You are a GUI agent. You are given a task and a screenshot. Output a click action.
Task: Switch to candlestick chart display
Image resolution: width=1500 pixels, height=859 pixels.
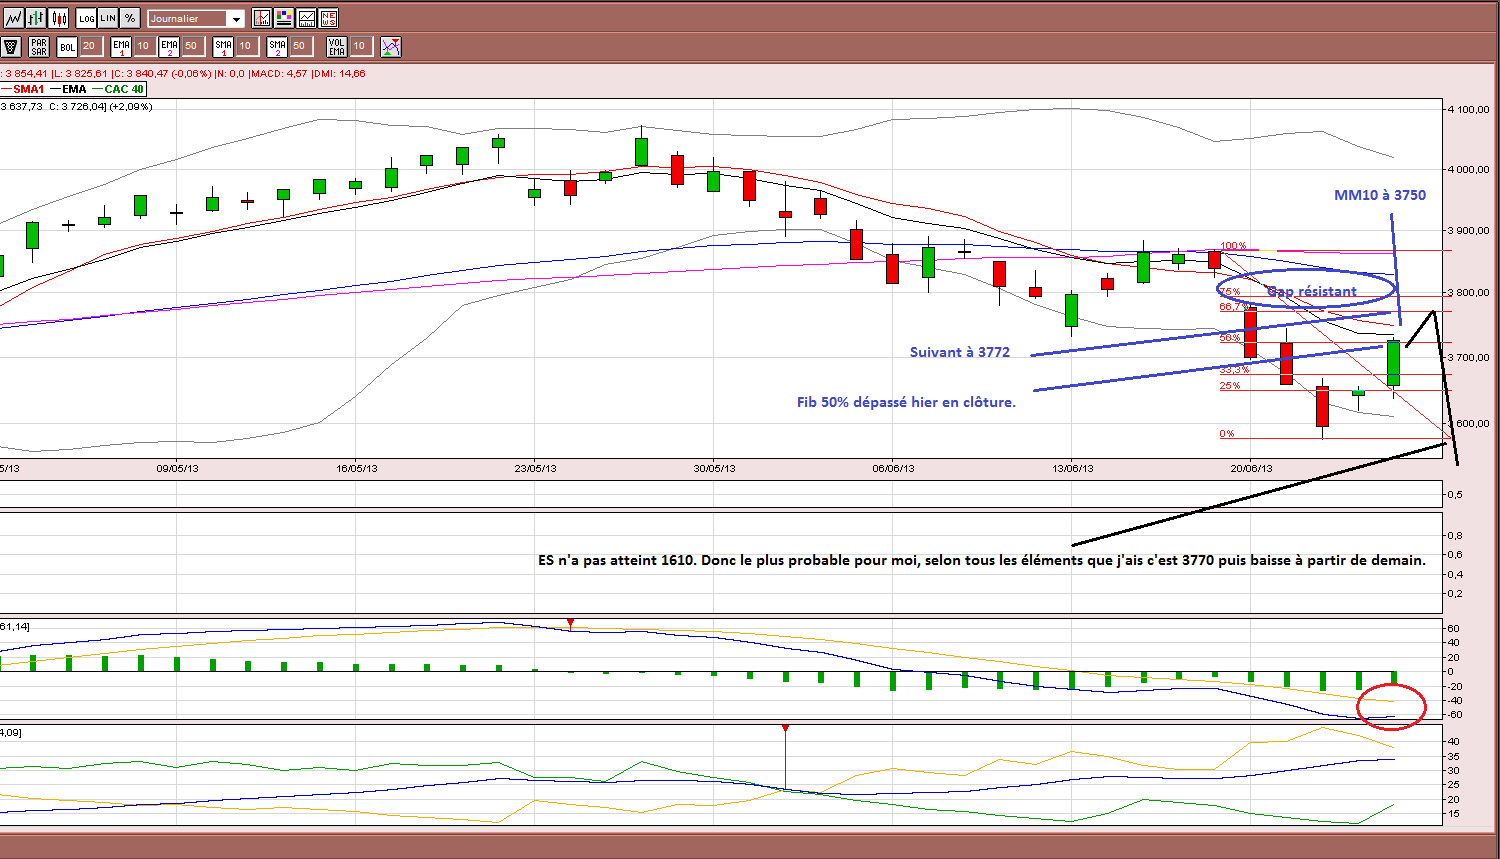58,18
